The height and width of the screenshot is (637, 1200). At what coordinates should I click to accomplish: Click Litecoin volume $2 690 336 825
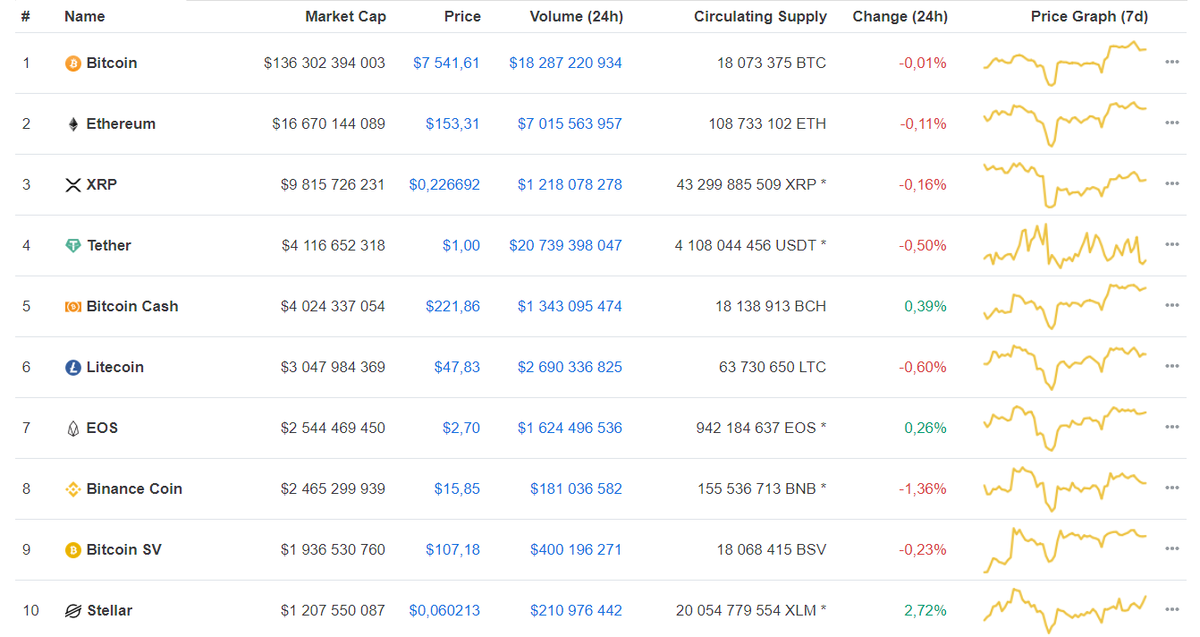569,368
